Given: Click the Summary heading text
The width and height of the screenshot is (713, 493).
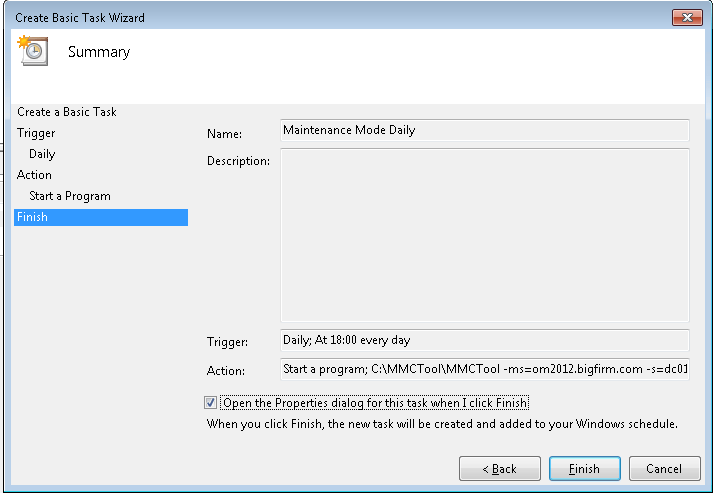Looking at the screenshot, I should coord(99,52).
